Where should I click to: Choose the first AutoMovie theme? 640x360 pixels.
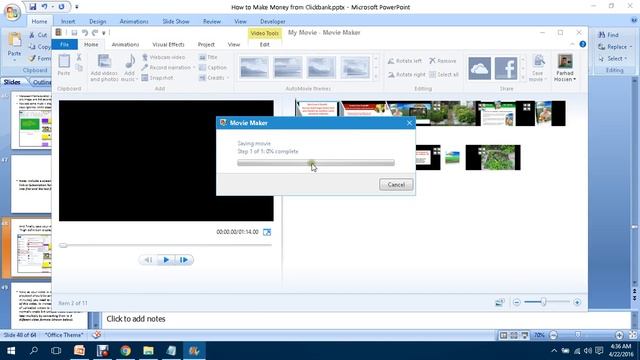tap(254, 67)
